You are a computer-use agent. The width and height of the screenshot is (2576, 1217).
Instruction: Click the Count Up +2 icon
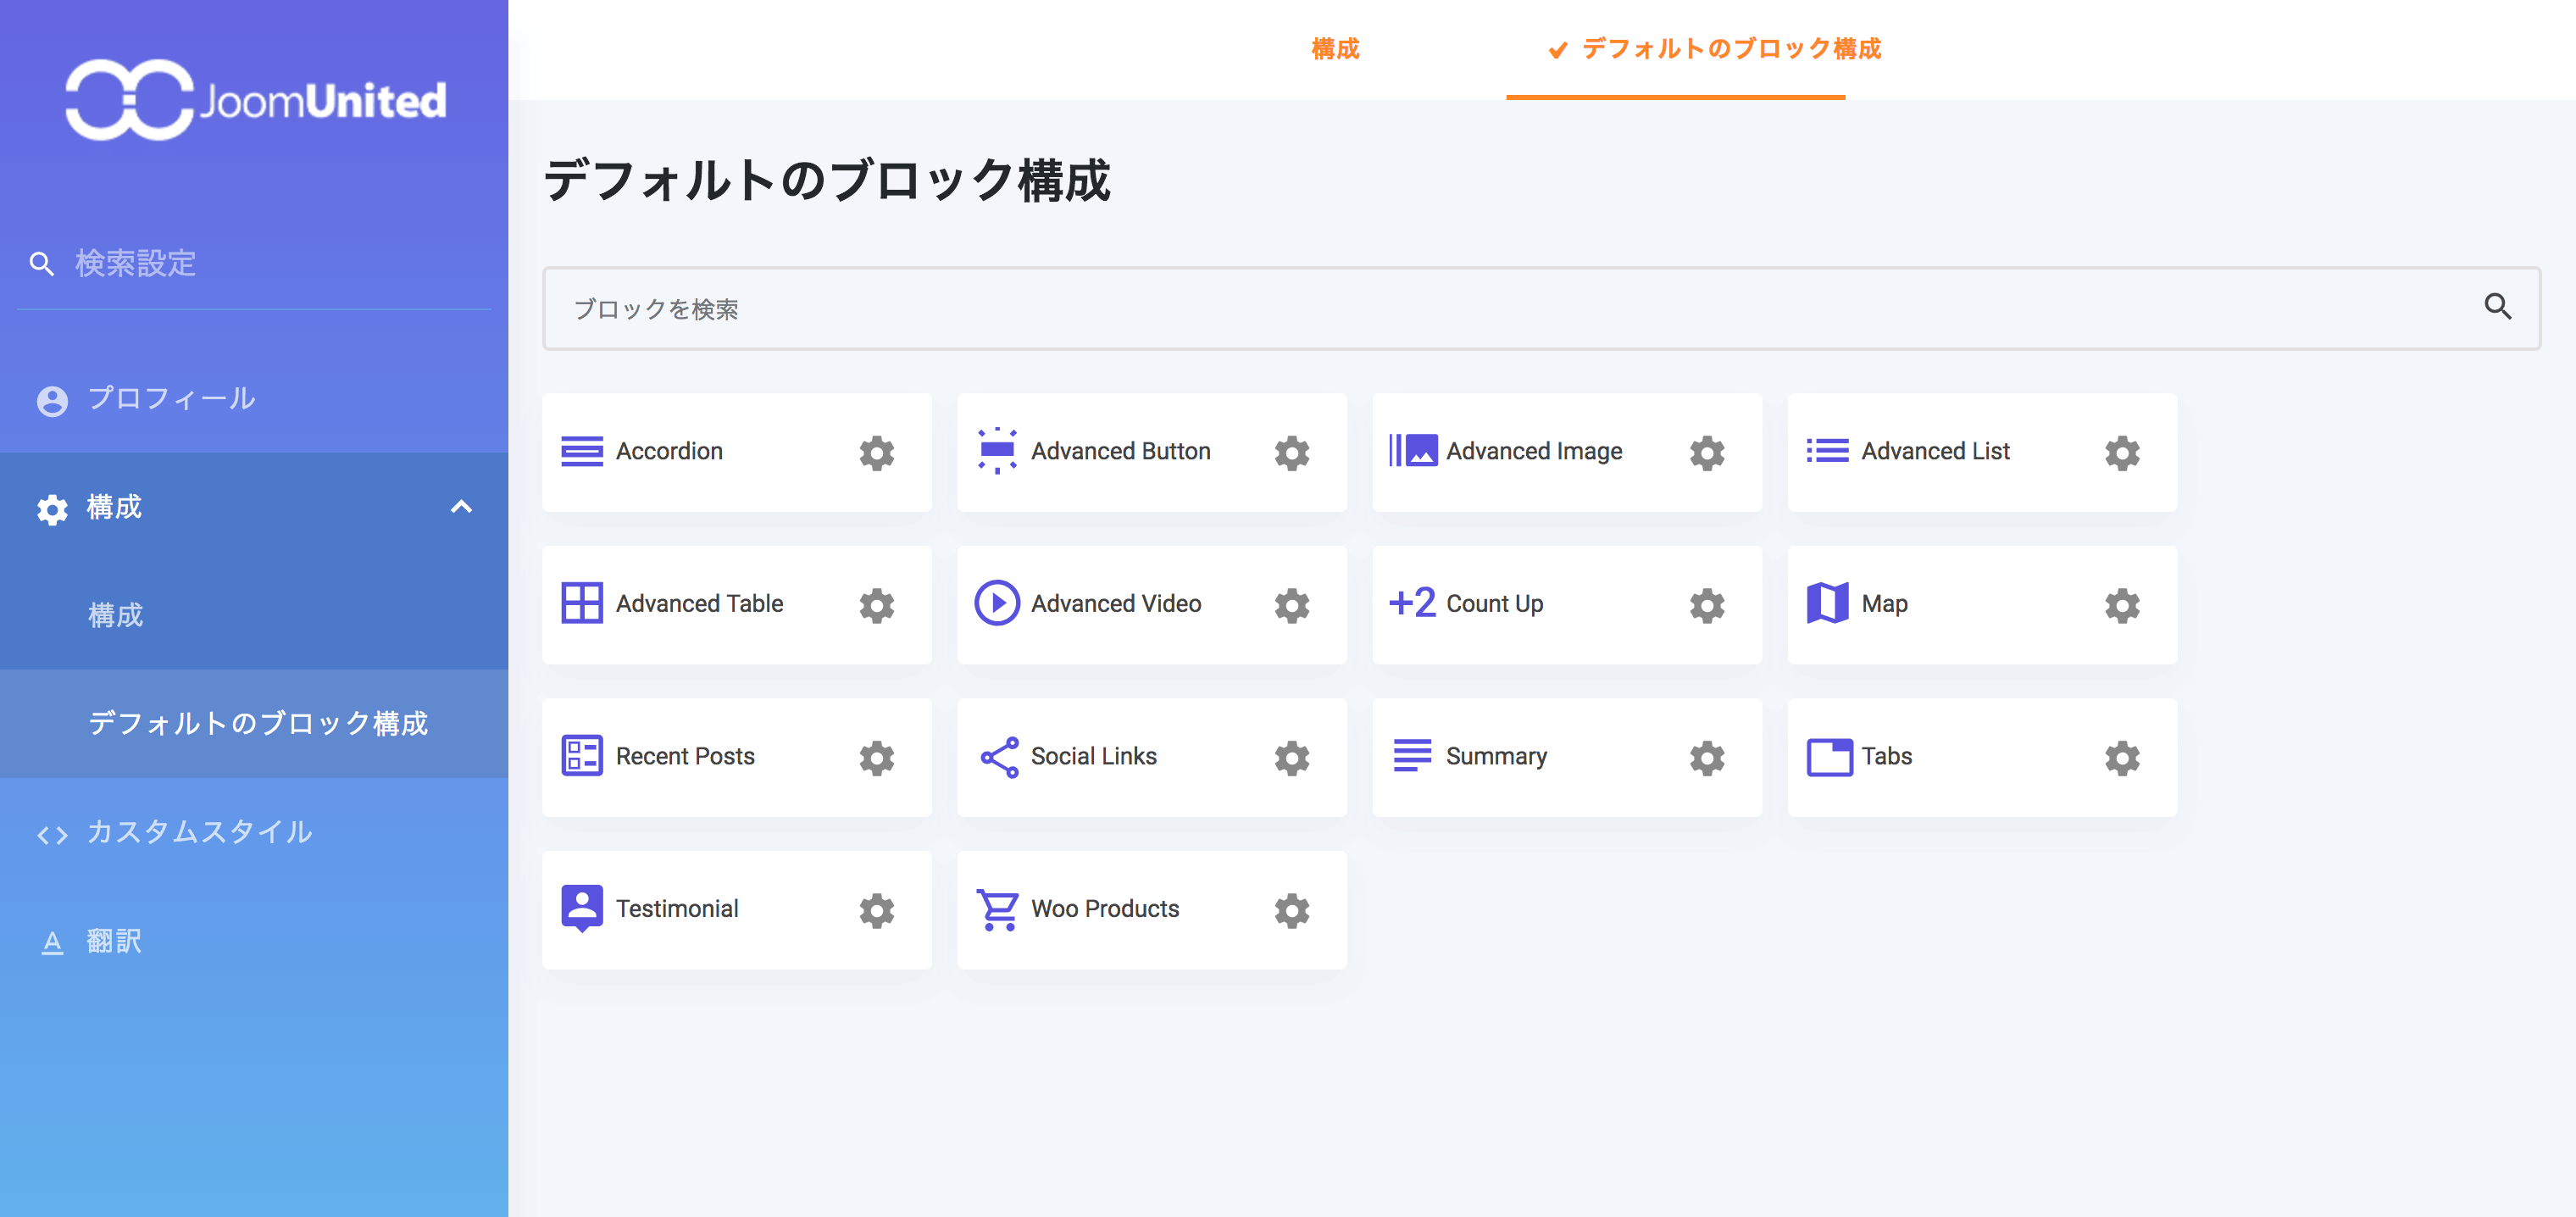[1412, 603]
